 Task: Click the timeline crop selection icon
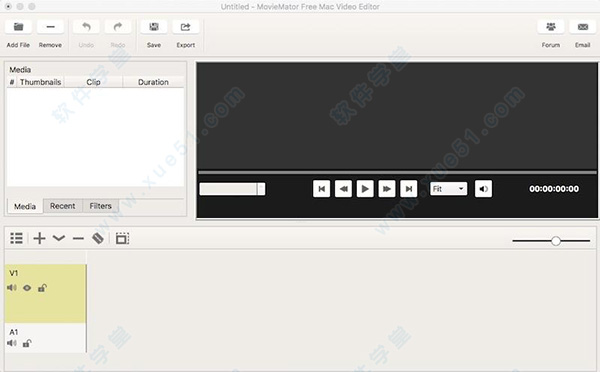pos(122,238)
